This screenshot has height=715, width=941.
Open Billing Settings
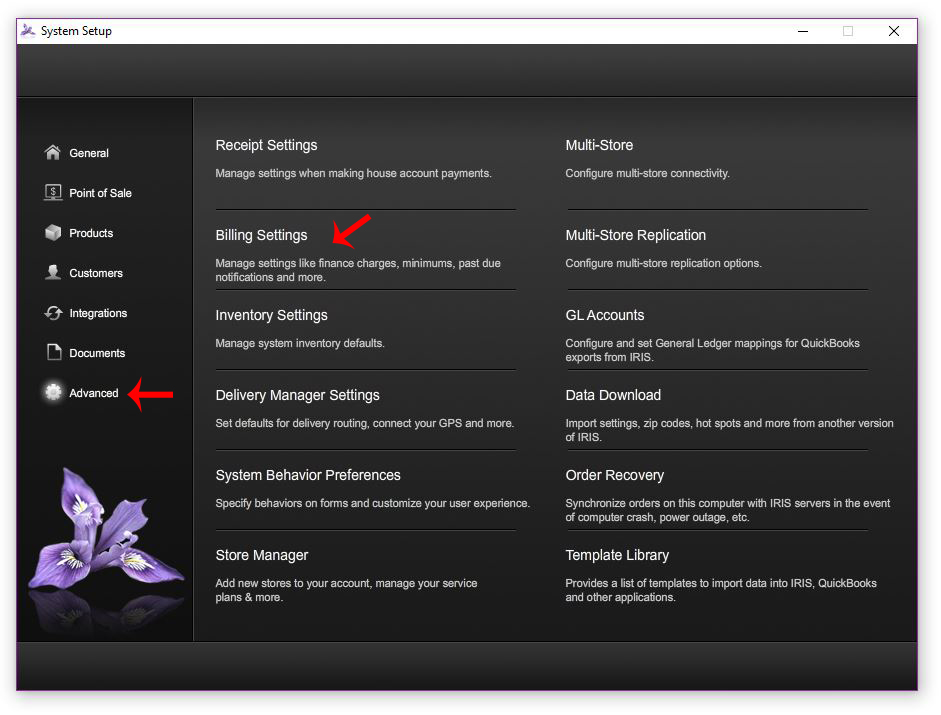(x=261, y=235)
